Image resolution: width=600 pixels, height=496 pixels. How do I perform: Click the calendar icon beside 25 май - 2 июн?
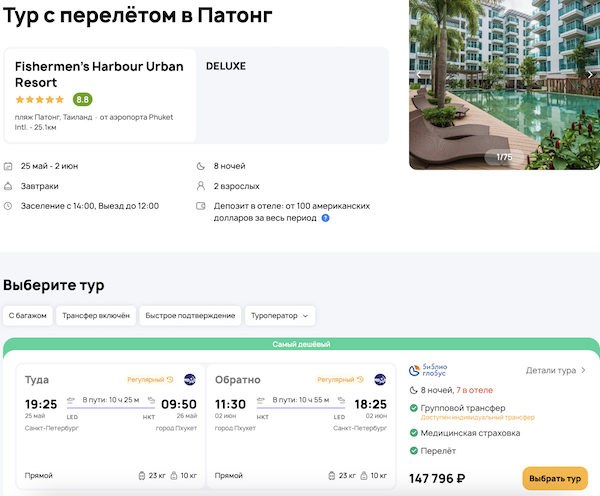point(9,166)
